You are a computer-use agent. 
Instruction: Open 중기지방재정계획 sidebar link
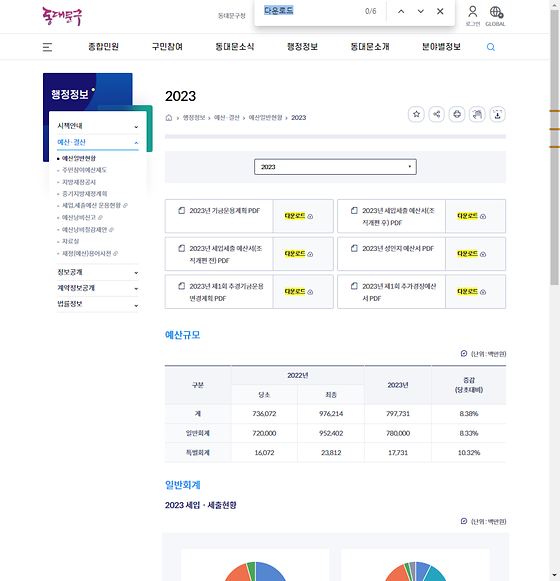[85, 194]
